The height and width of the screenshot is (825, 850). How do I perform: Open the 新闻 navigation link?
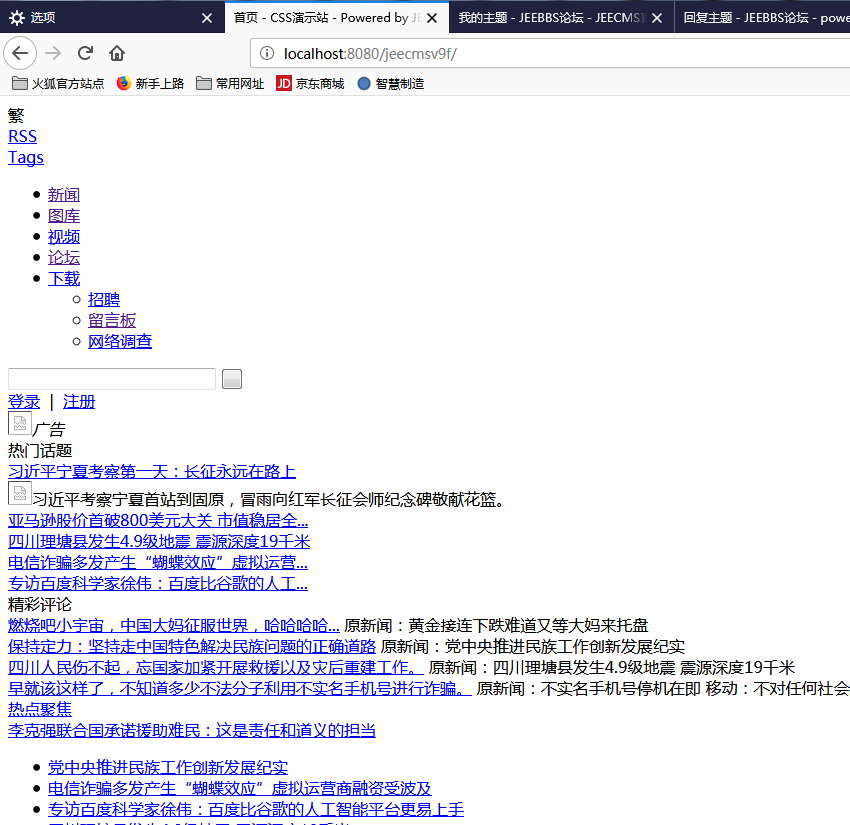click(64, 195)
